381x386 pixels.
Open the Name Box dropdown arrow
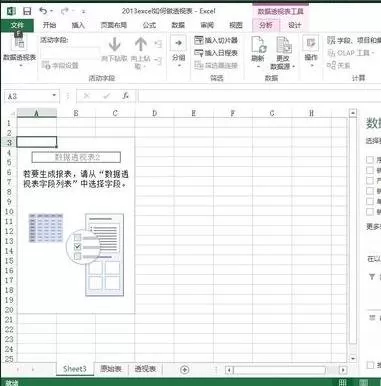point(54,96)
